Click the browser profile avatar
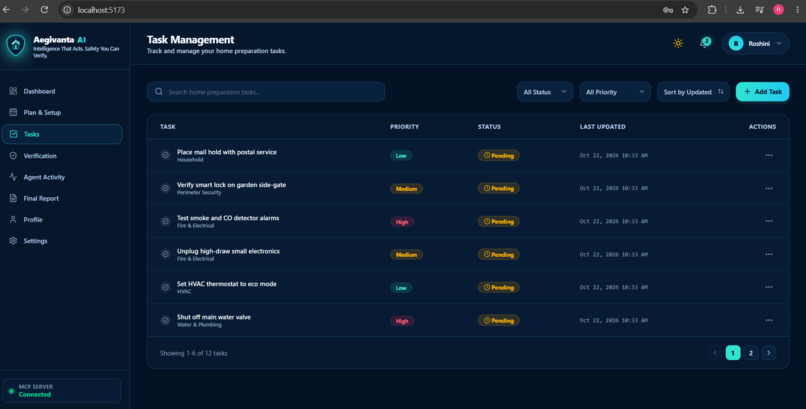806x409 pixels. pyautogui.click(x=778, y=10)
